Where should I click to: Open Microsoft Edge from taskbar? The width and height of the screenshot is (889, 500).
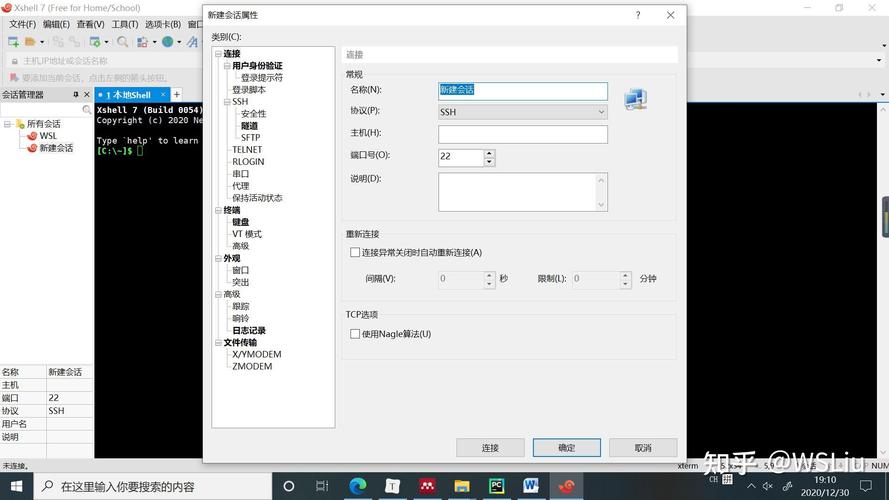pyautogui.click(x=358, y=486)
